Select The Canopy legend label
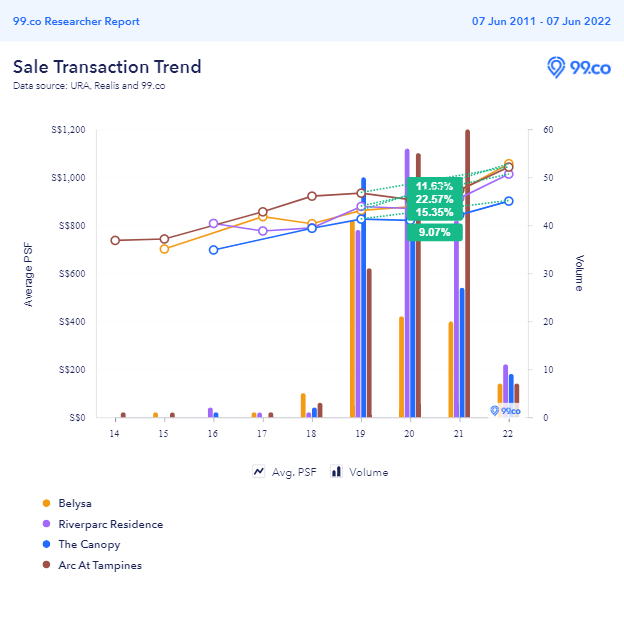The height and width of the screenshot is (640, 624). point(89,544)
